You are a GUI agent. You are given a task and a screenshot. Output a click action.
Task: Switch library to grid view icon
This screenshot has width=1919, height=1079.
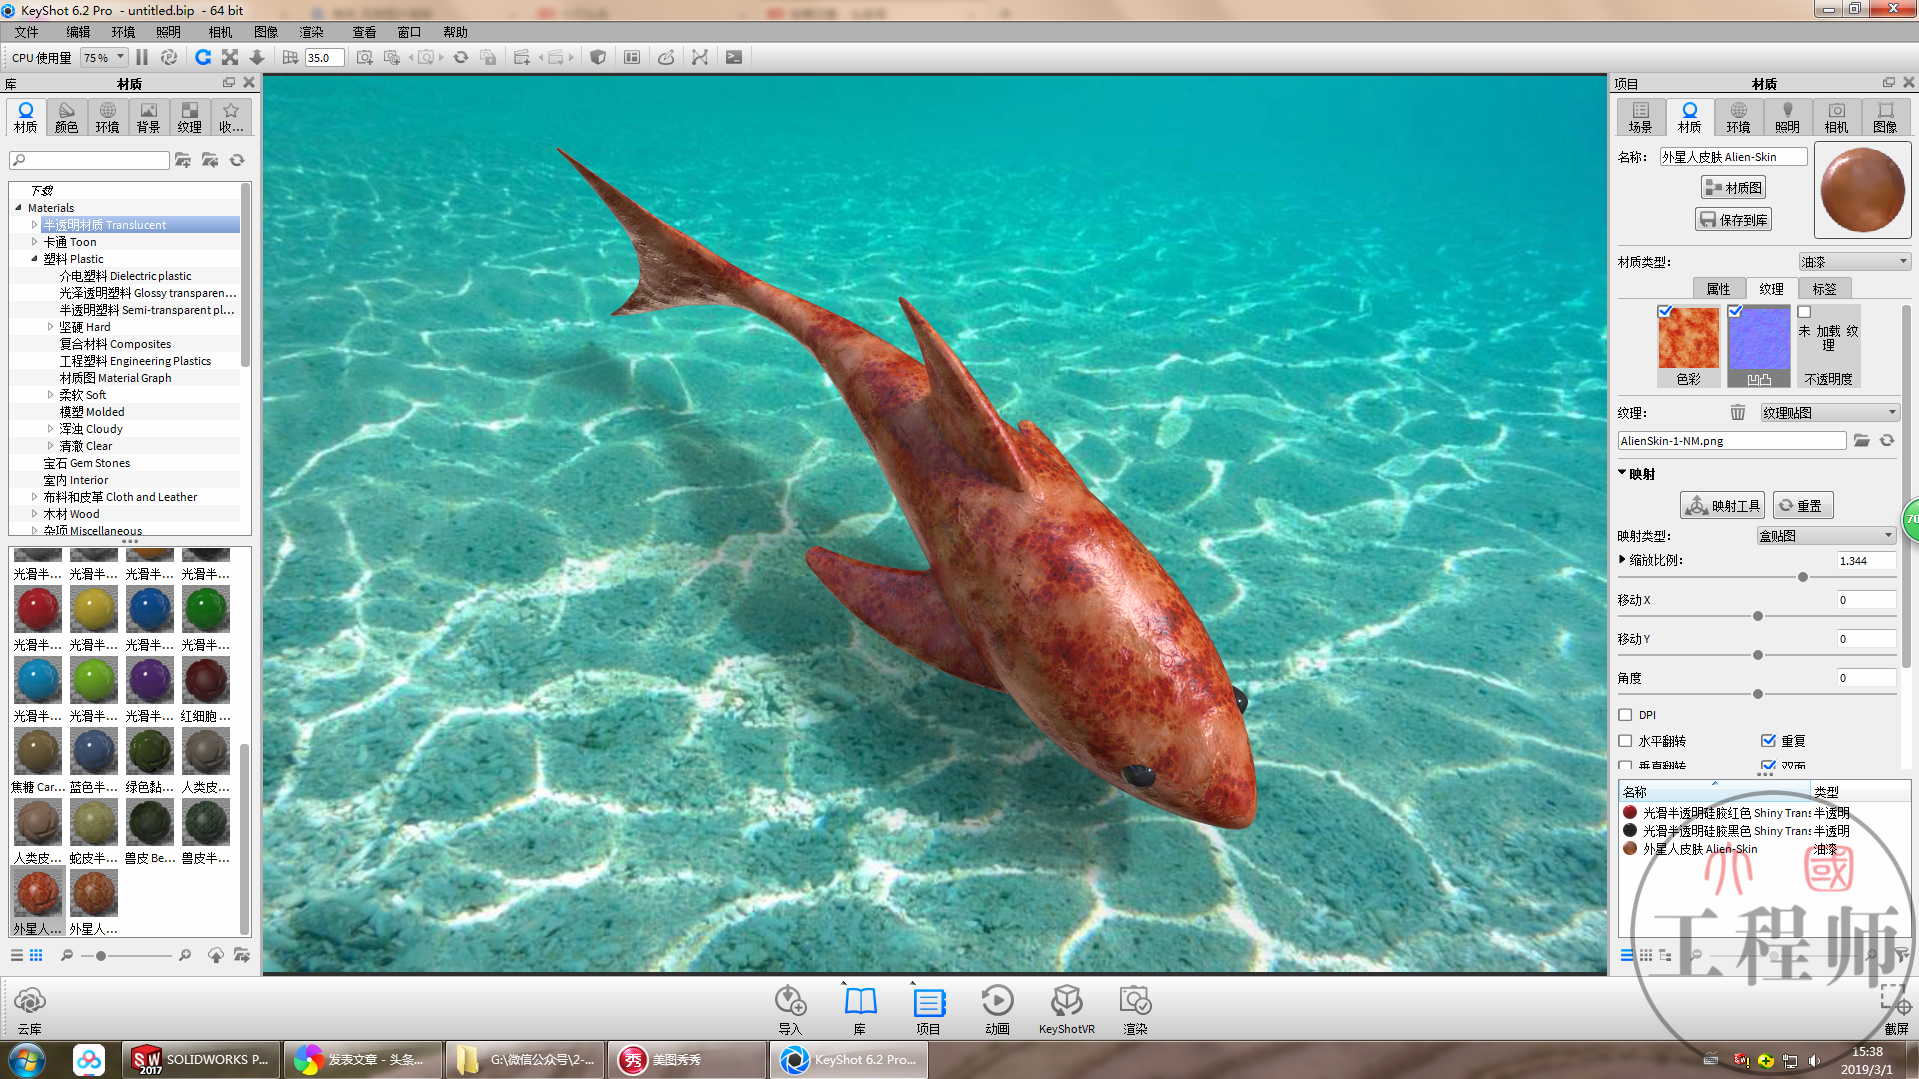pyautogui.click(x=36, y=956)
